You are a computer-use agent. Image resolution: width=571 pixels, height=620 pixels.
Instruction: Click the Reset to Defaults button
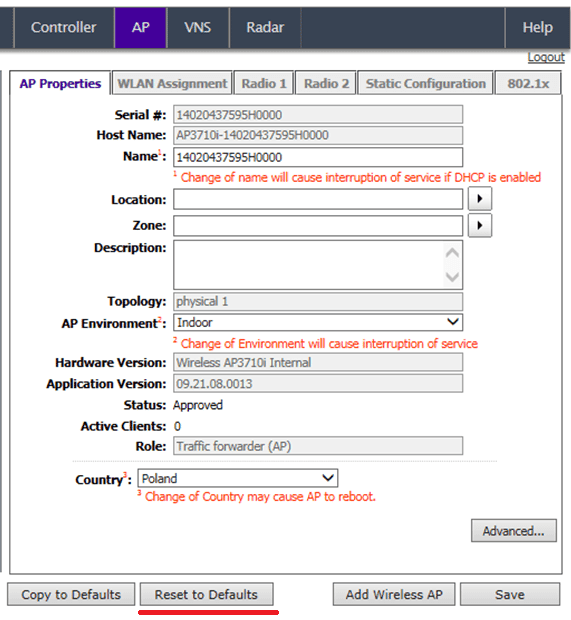[x=206, y=594]
